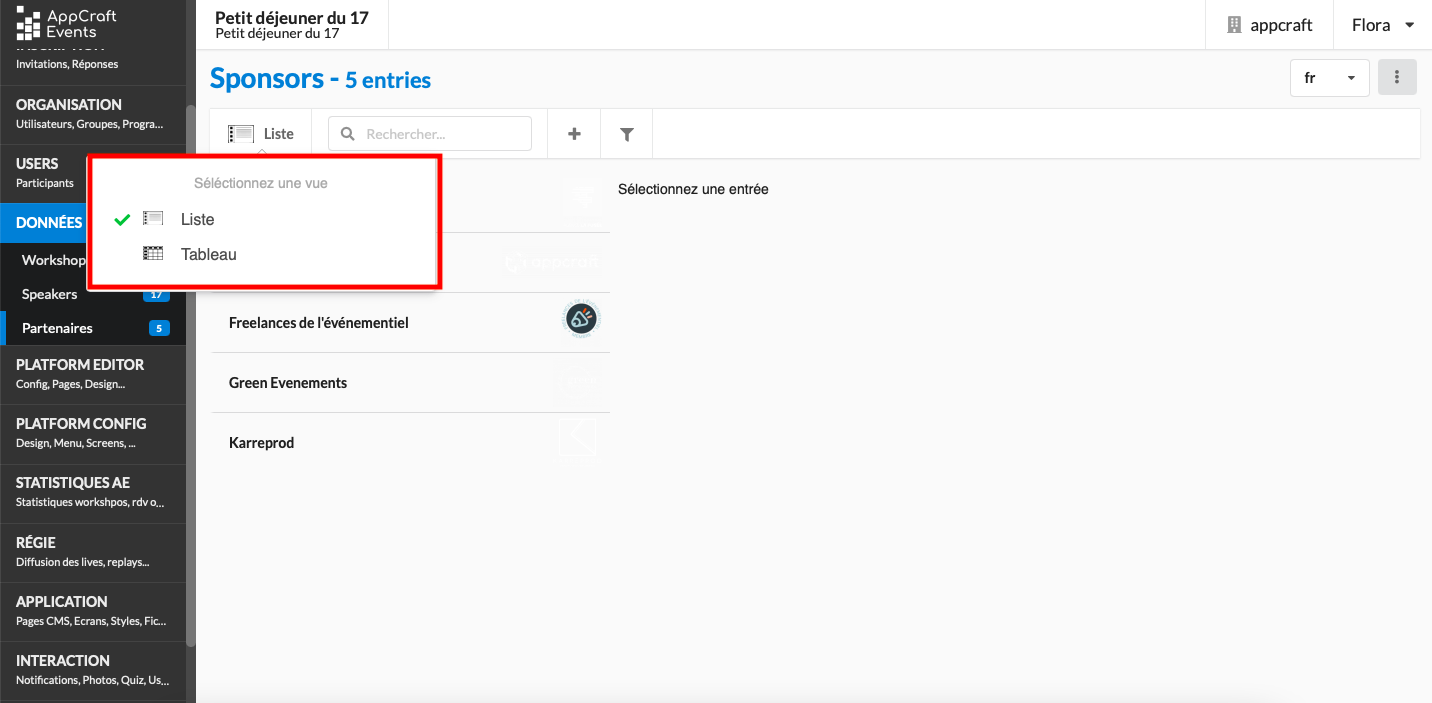The width and height of the screenshot is (1432, 703).
Task: Open the filter funnel icon
Action: tap(627, 134)
